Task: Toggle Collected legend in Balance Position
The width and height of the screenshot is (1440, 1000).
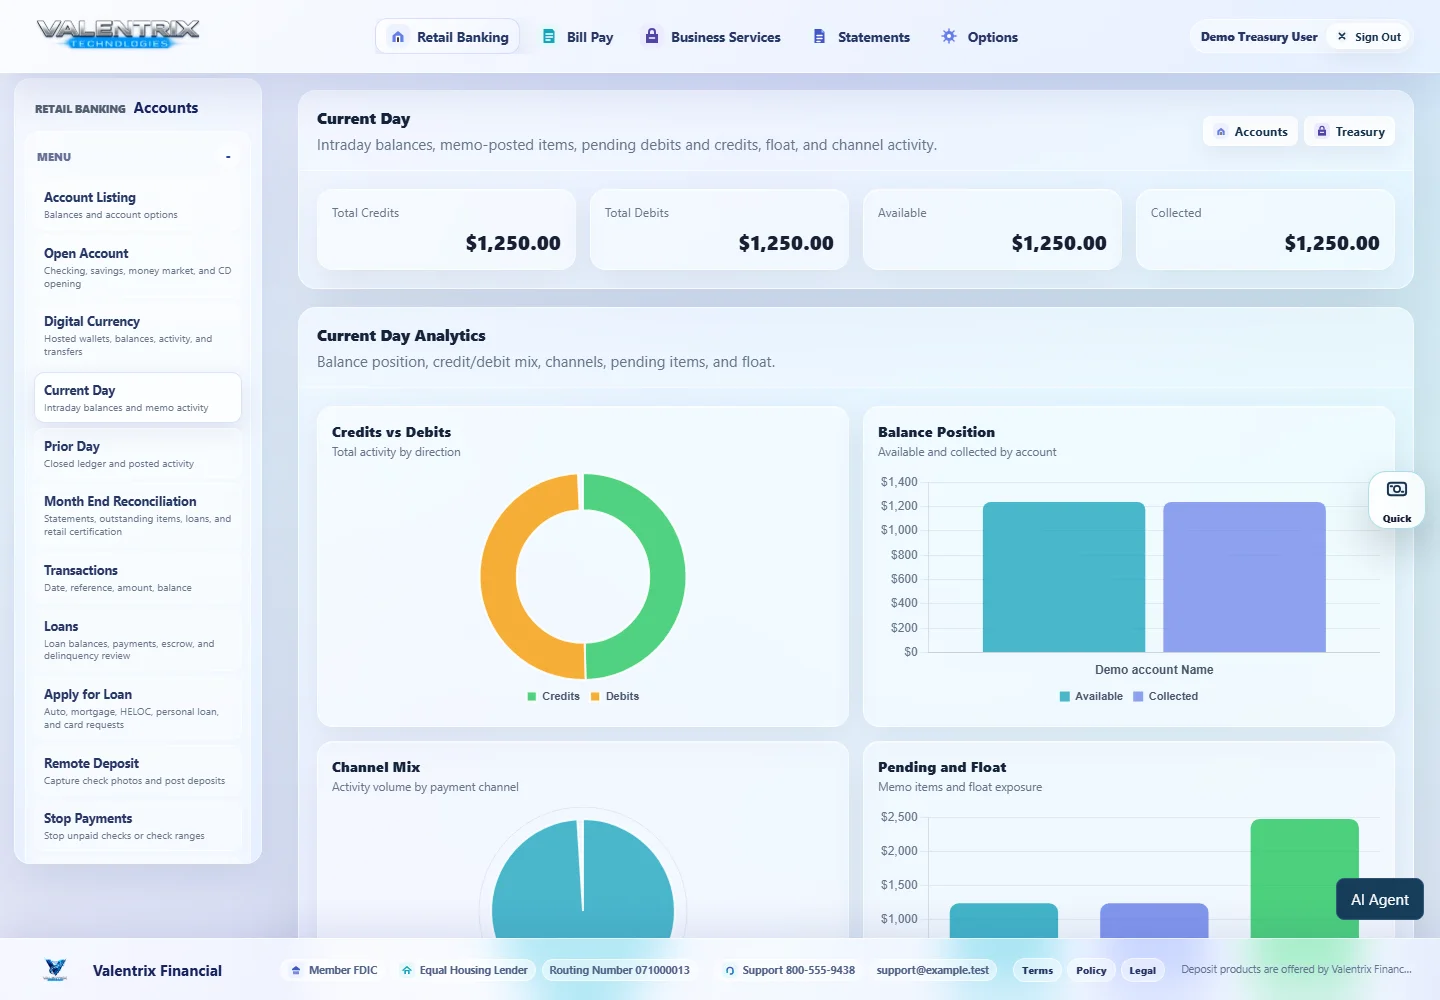Action: pyautogui.click(x=1165, y=696)
